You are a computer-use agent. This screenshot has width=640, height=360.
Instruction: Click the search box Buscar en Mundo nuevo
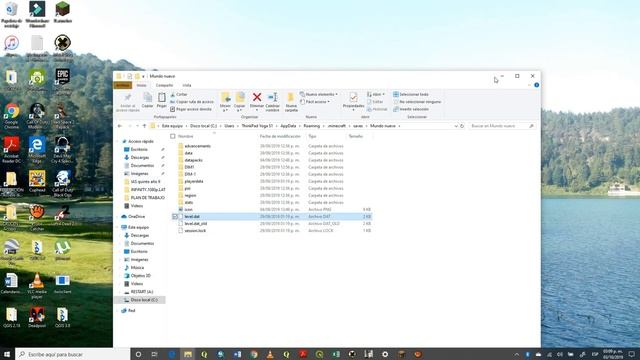point(502,126)
